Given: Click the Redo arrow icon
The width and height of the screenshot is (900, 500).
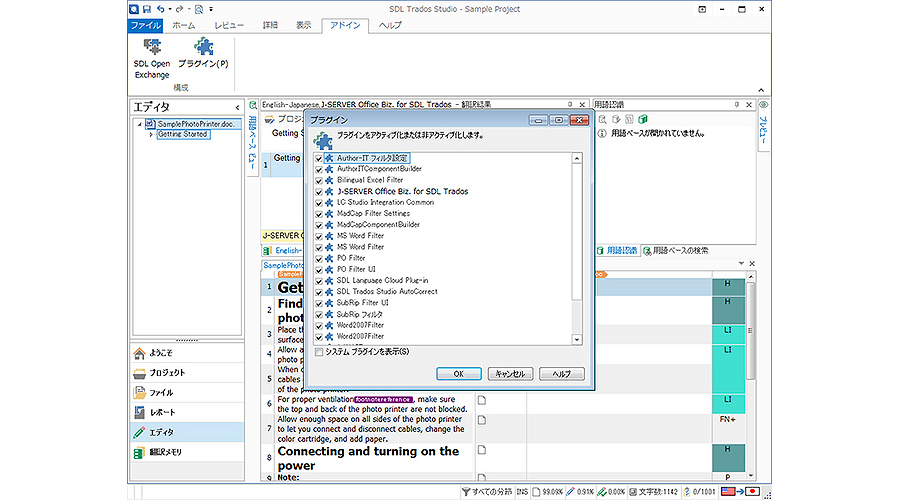Looking at the screenshot, I should click(x=180, y=9).
